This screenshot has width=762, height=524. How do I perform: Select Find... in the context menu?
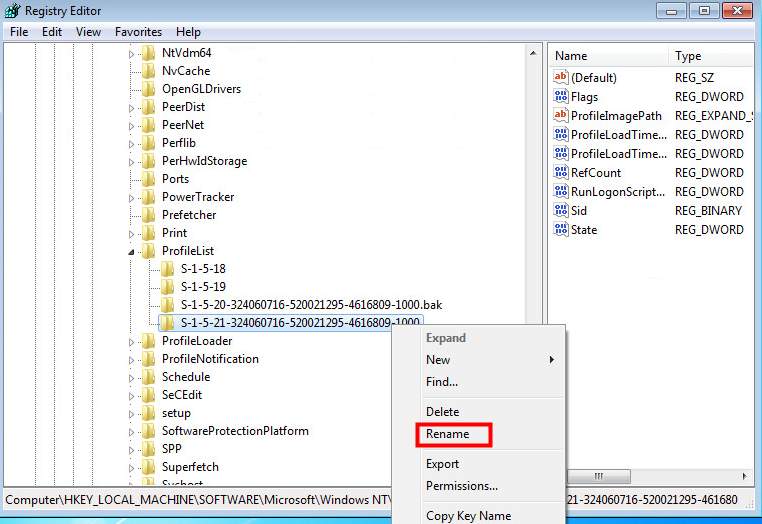[442, 382]
